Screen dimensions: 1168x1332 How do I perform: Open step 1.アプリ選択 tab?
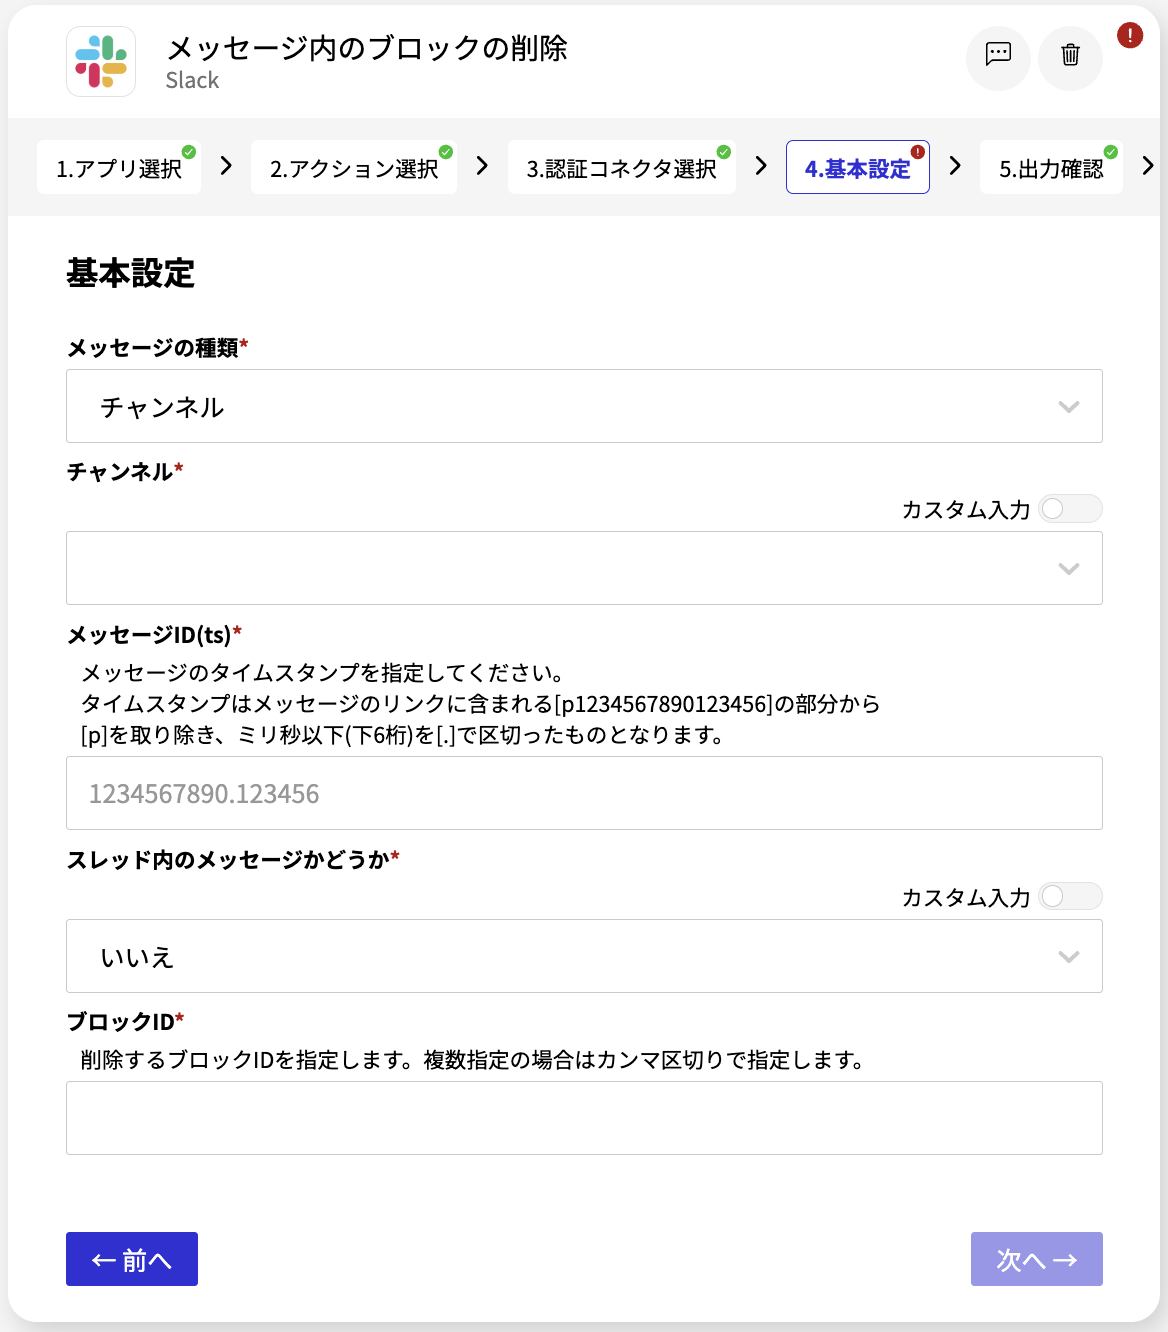point(119,168)
